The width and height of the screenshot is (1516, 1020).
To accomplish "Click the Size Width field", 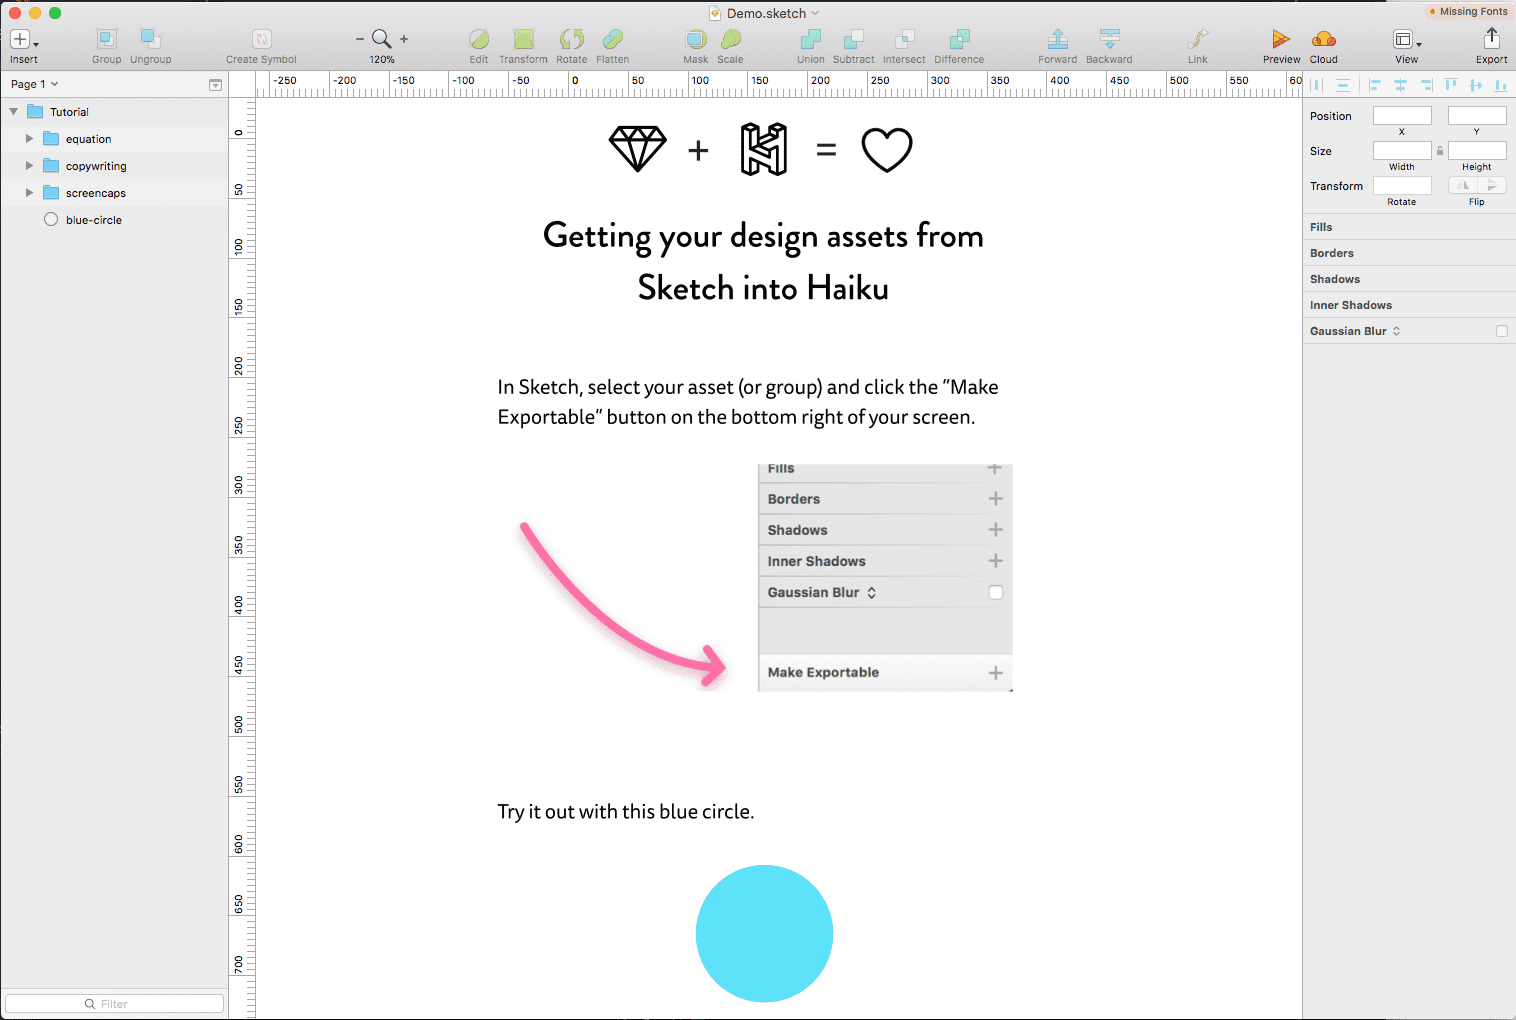I will 1402,151.
